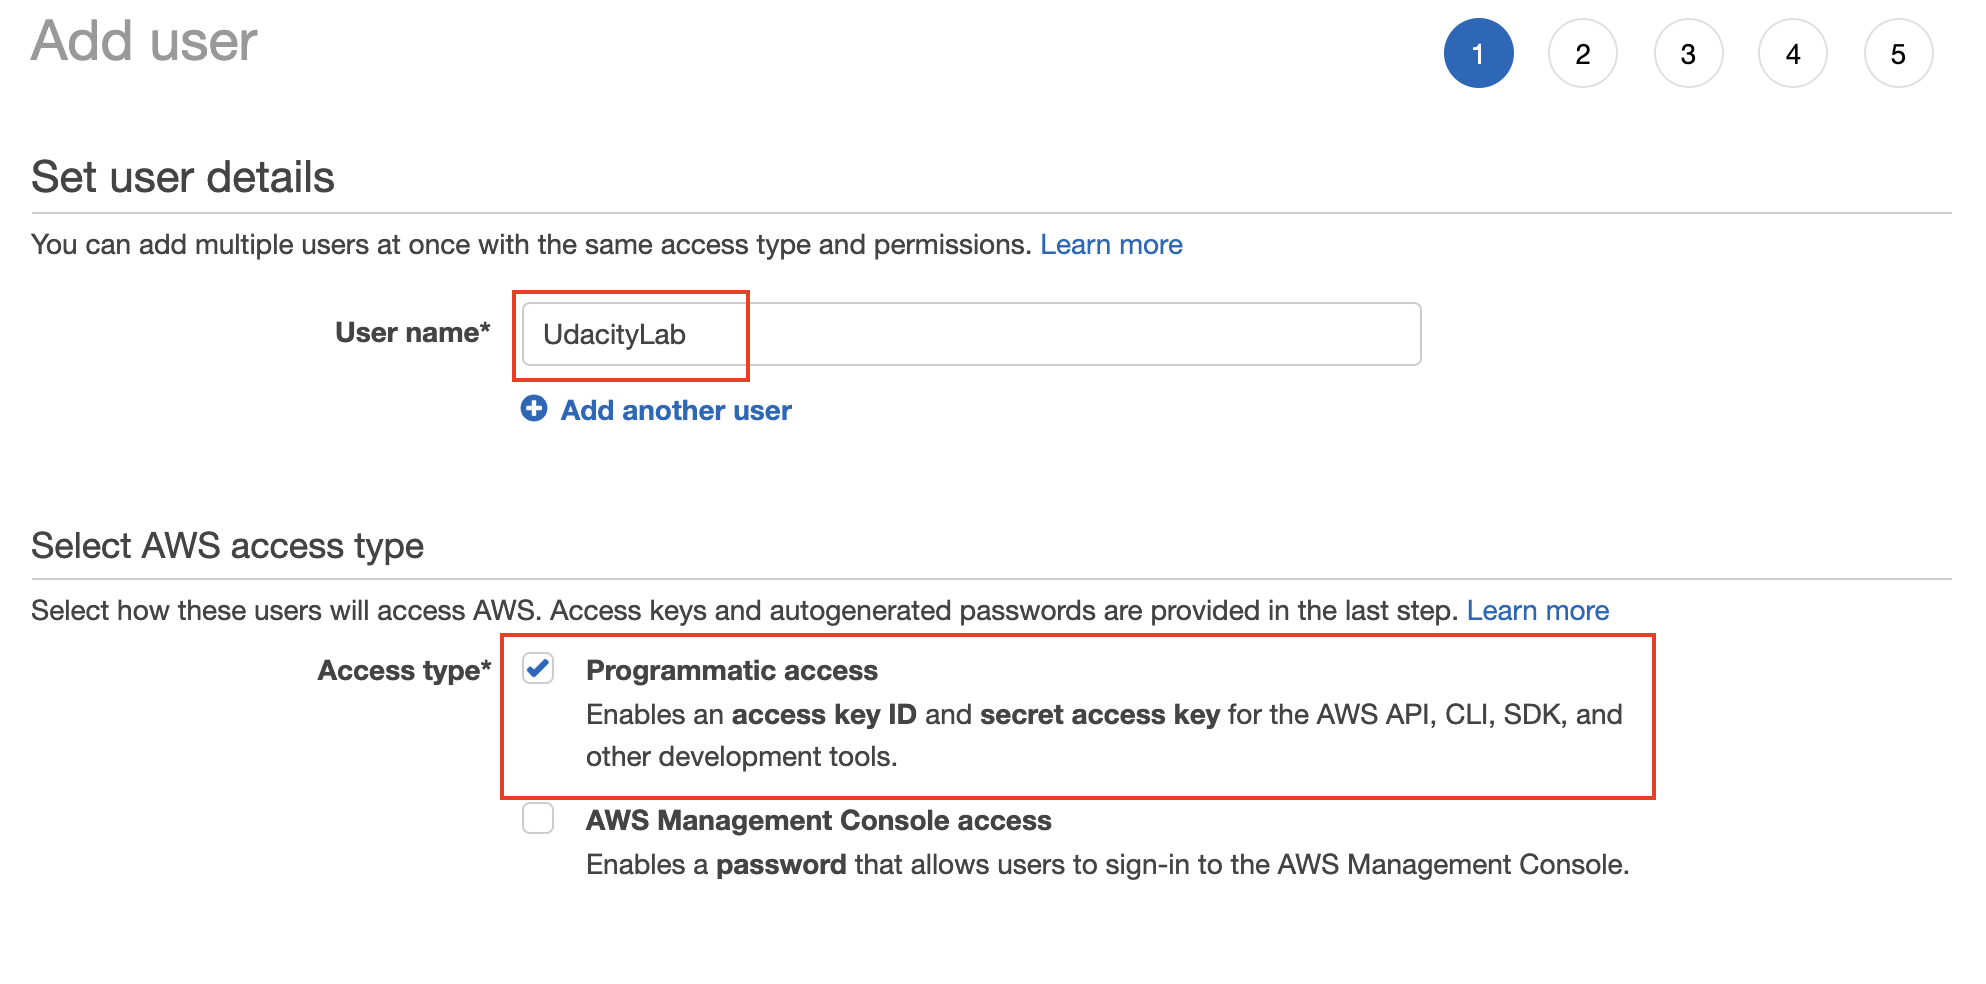Click the bold password description text

[781, 864]
